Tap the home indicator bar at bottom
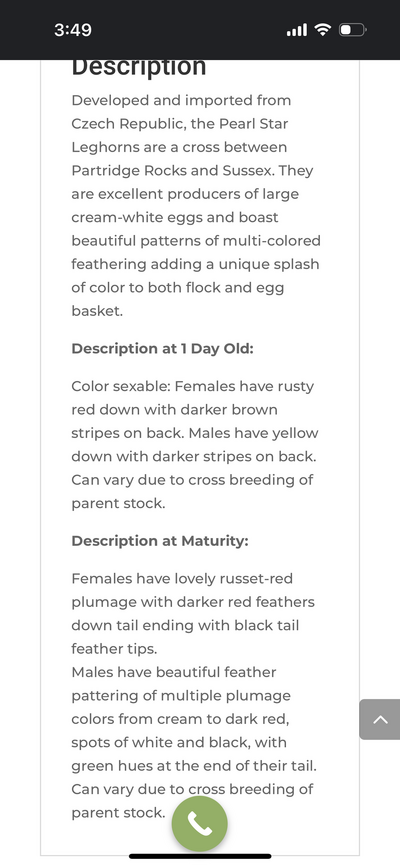Image resolution: width=400 pixels, height=867 pixels. 200,856
